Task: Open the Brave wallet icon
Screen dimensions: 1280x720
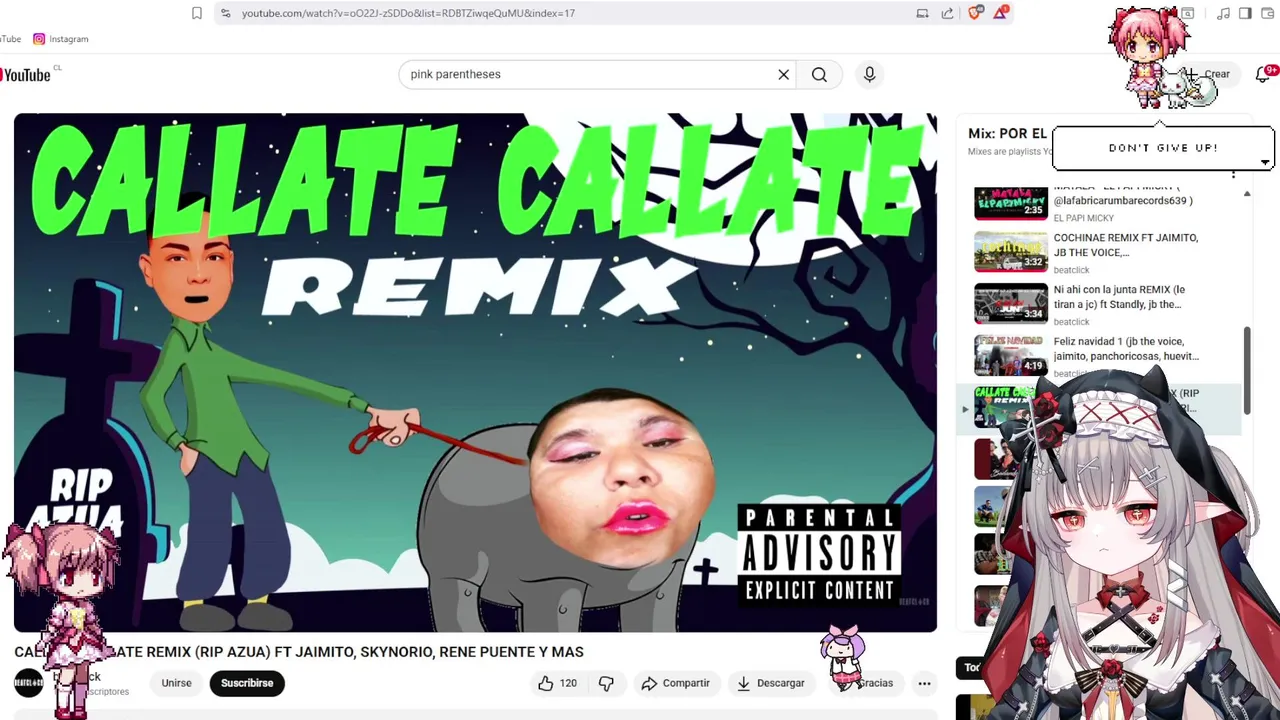Action: click(1268, 13)
